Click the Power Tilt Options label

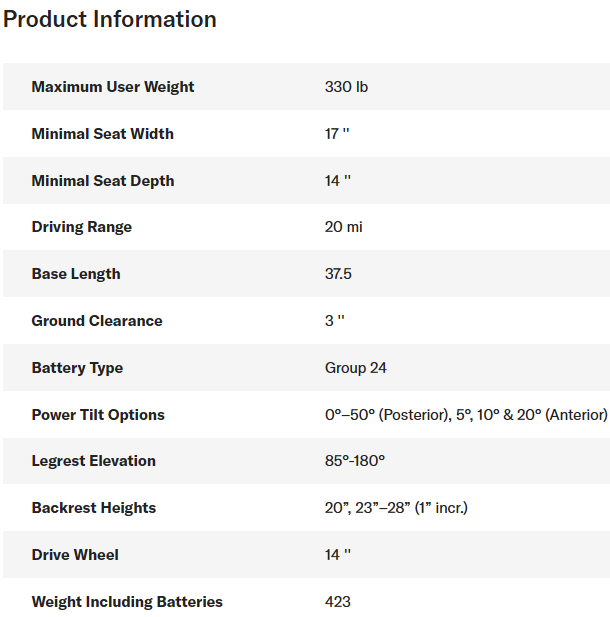pos(98,415)
